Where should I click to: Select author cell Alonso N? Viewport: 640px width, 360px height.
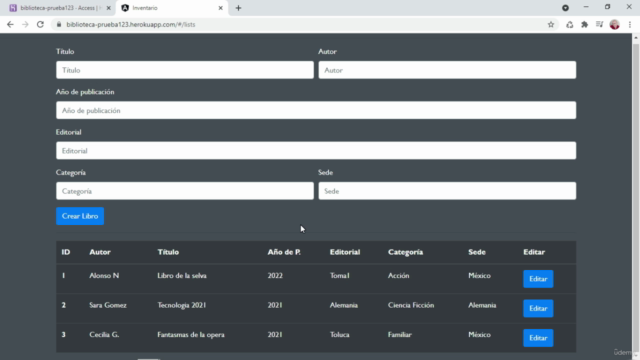[104, 276]
